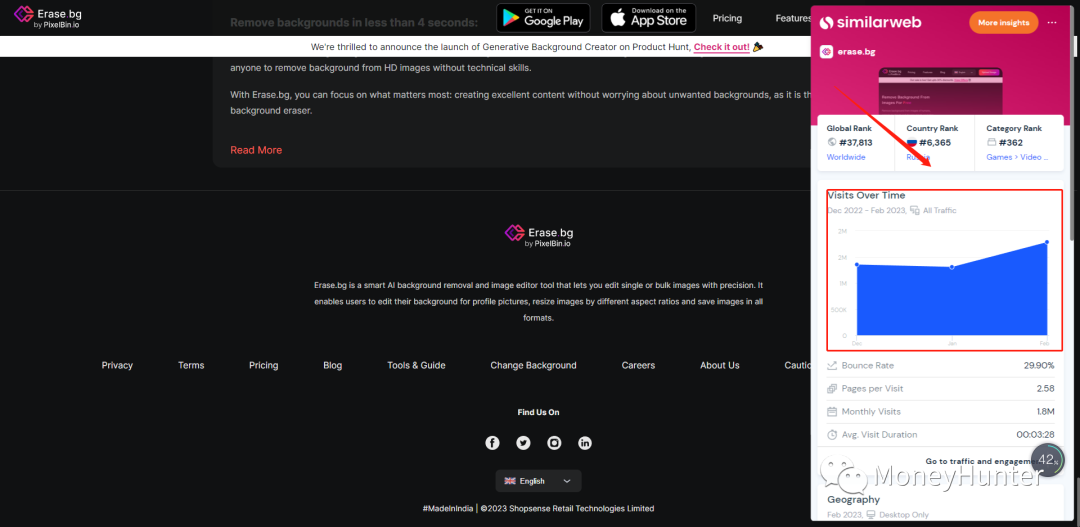Click the erase.bg favicon in Similarweb panel
This screenshot has width=1080, height=527.
pos(826,52)
